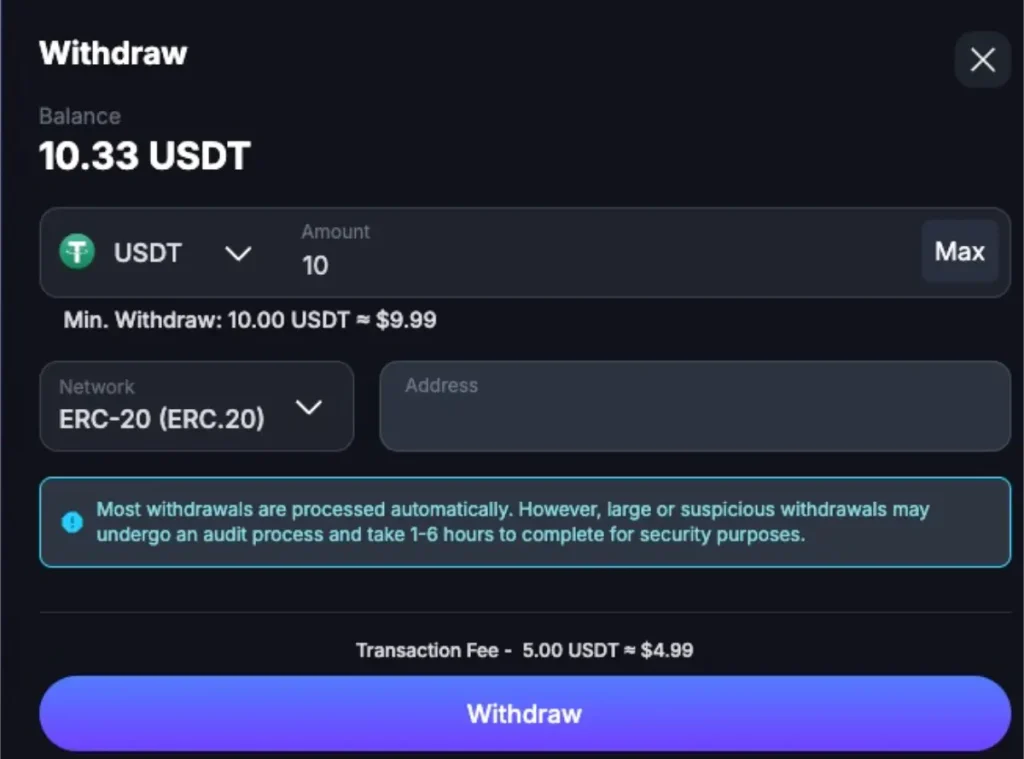Image resolution: width=1024 pixels, height=759 pixels.
Task: Click the Withdraw dialog heading
Action: tap(113, 53)
